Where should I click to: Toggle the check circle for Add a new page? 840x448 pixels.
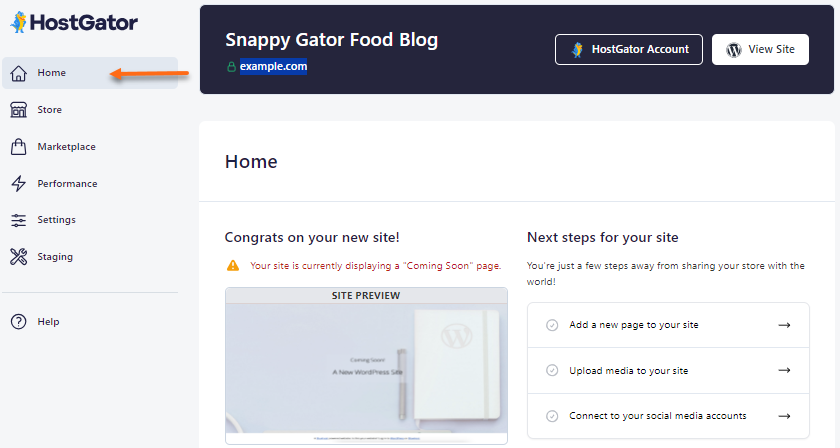[x=552, y=325]
